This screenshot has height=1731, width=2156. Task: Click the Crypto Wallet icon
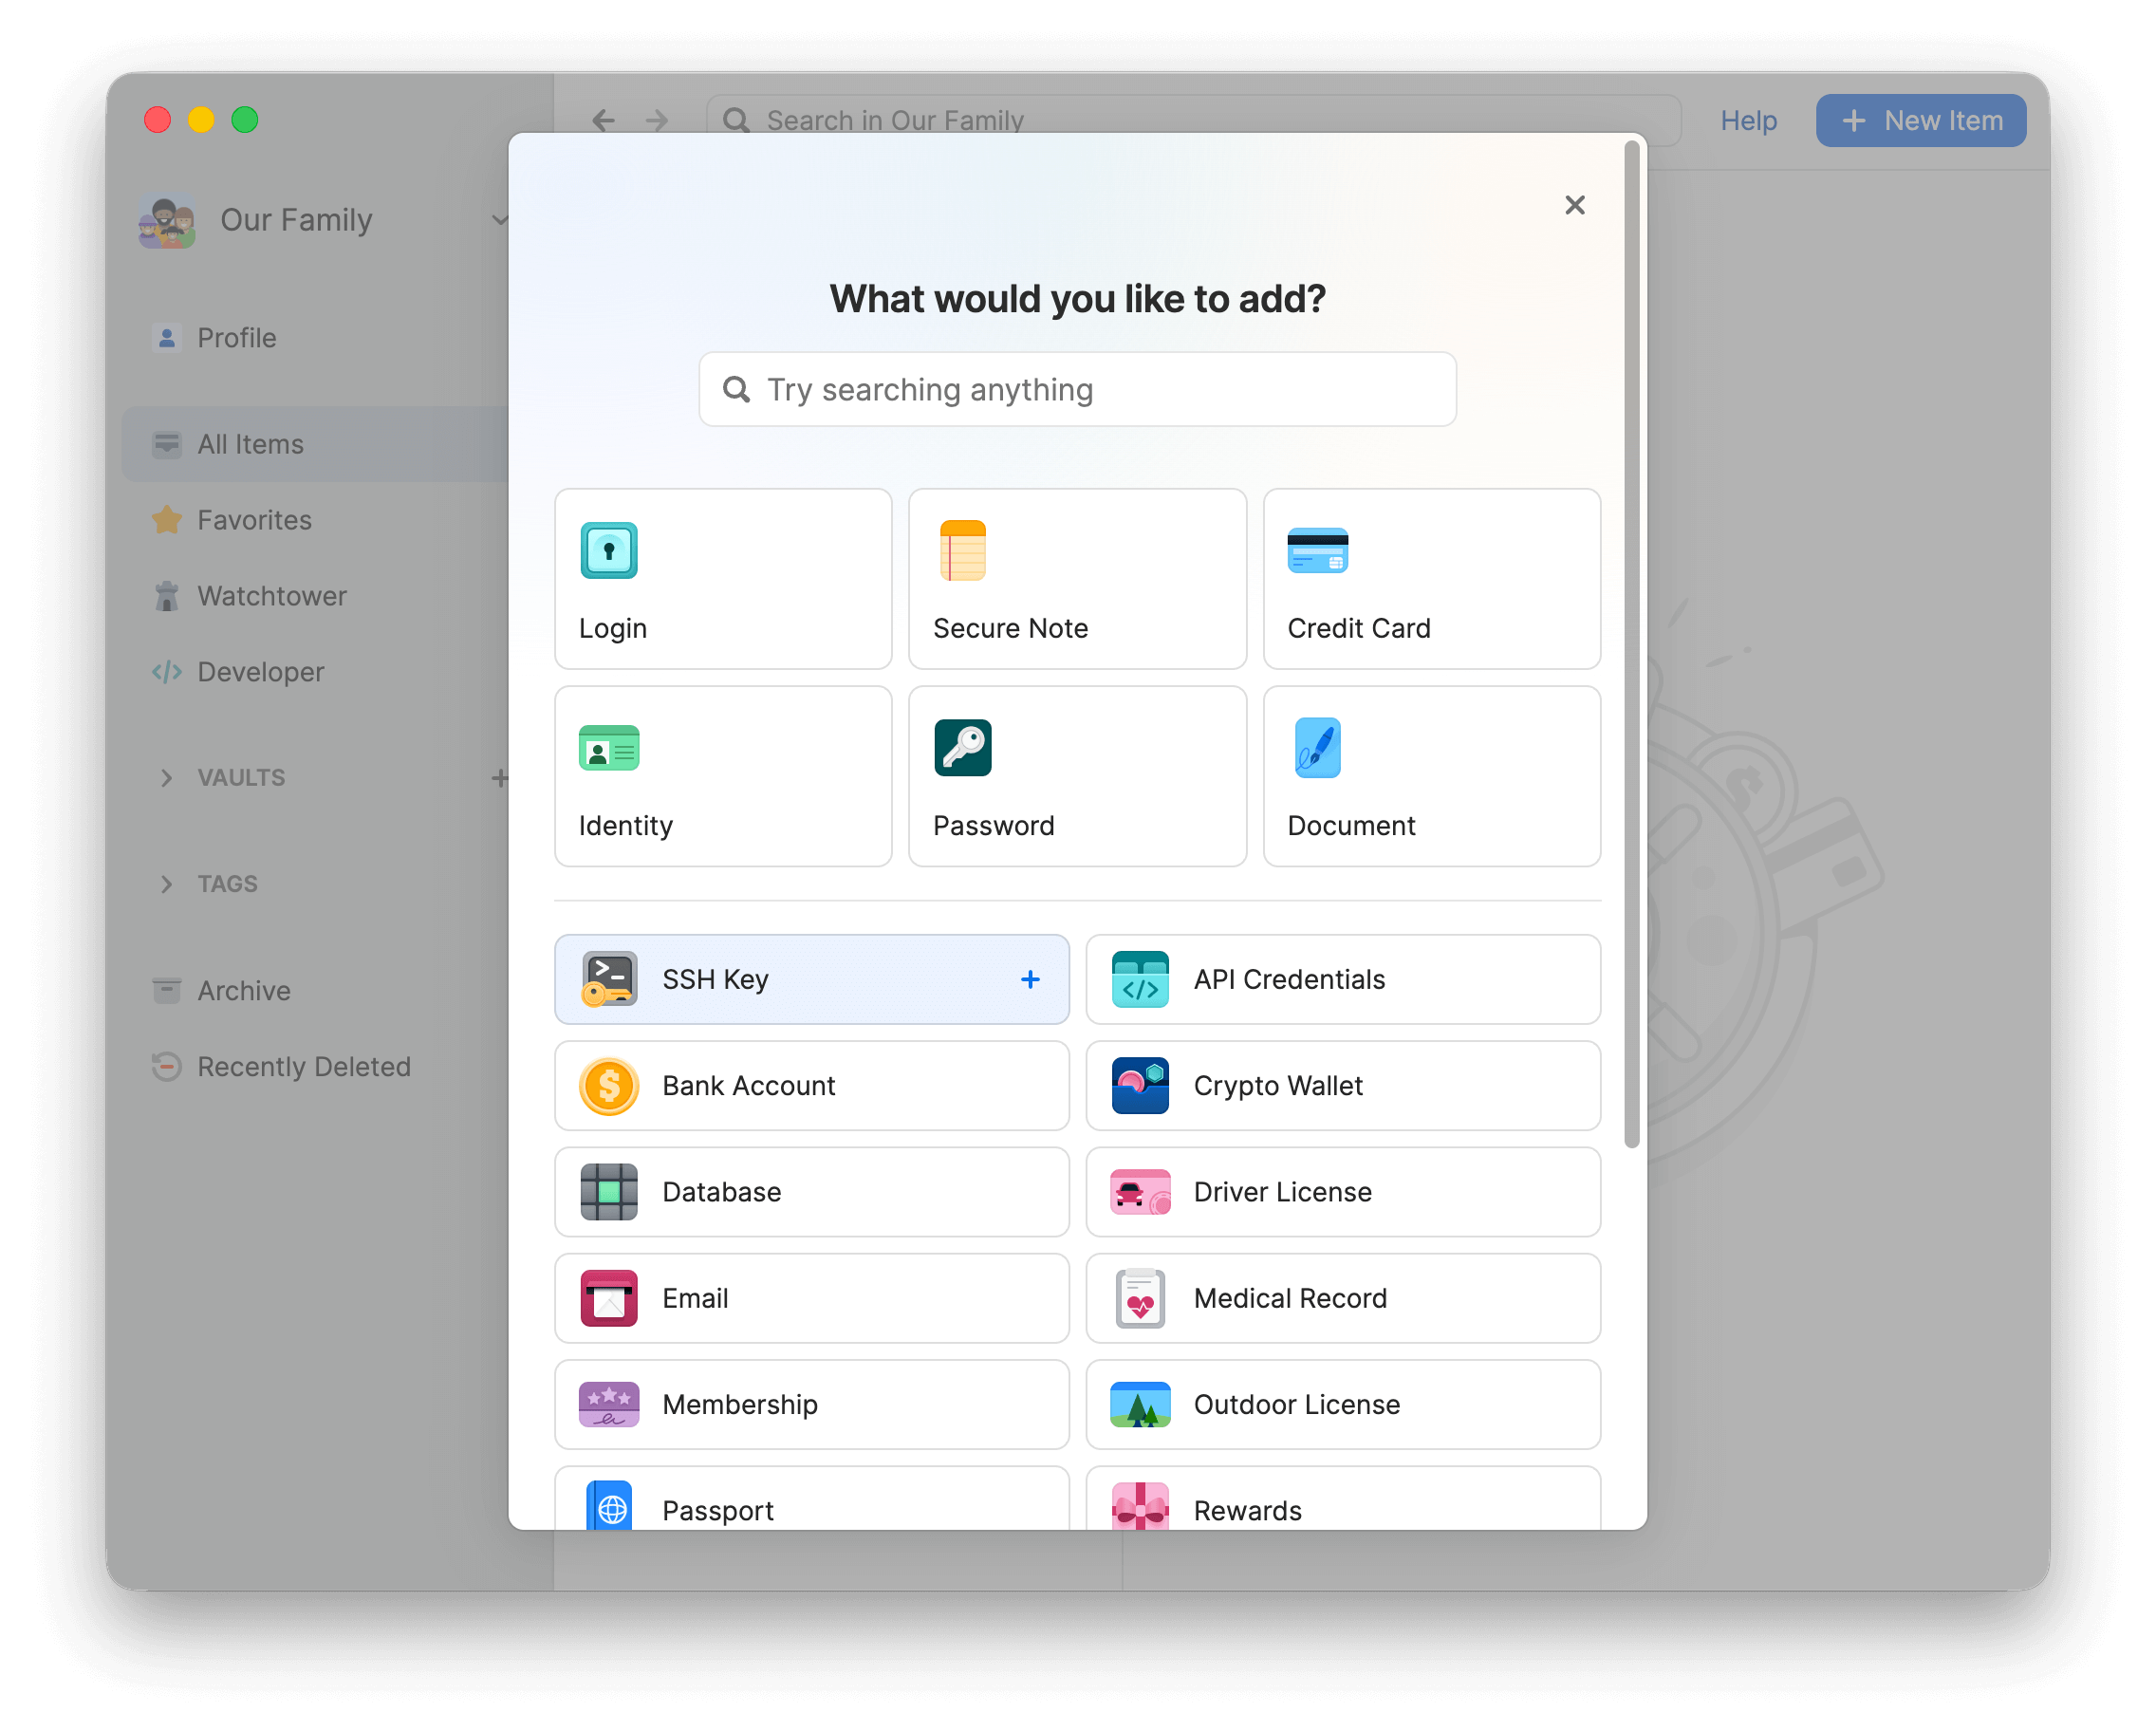pos(1140,1086)
